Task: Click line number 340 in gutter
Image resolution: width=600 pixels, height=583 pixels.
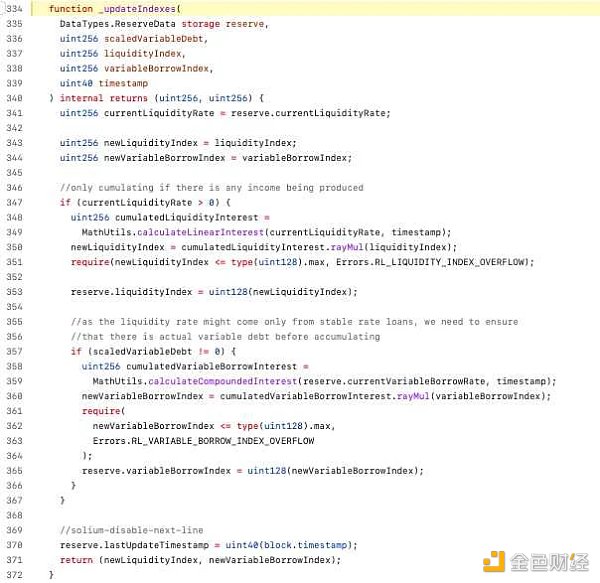Action: (14, 98)
